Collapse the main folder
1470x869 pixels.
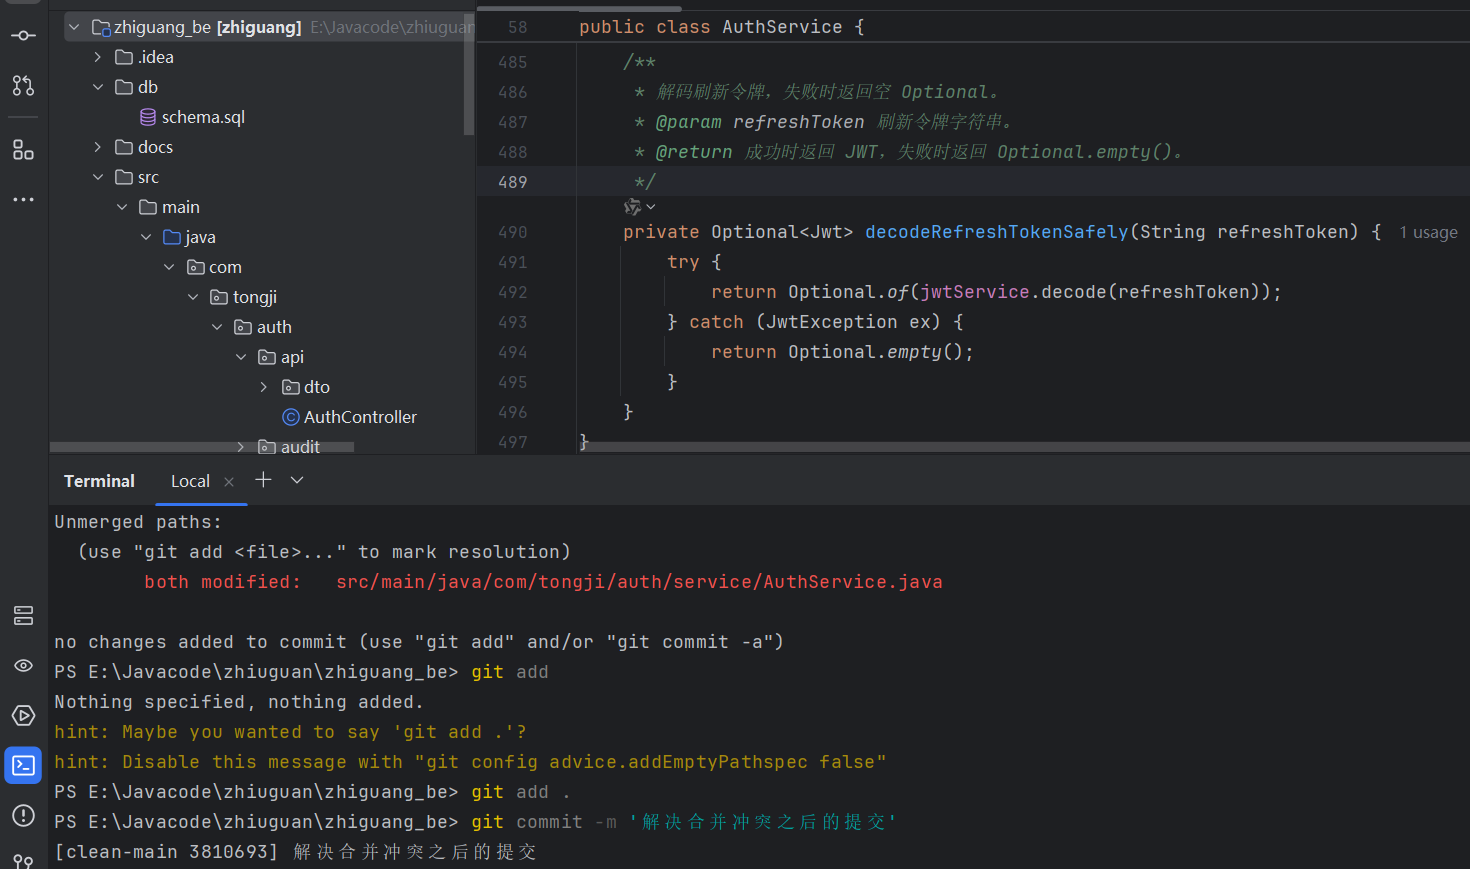122,207
